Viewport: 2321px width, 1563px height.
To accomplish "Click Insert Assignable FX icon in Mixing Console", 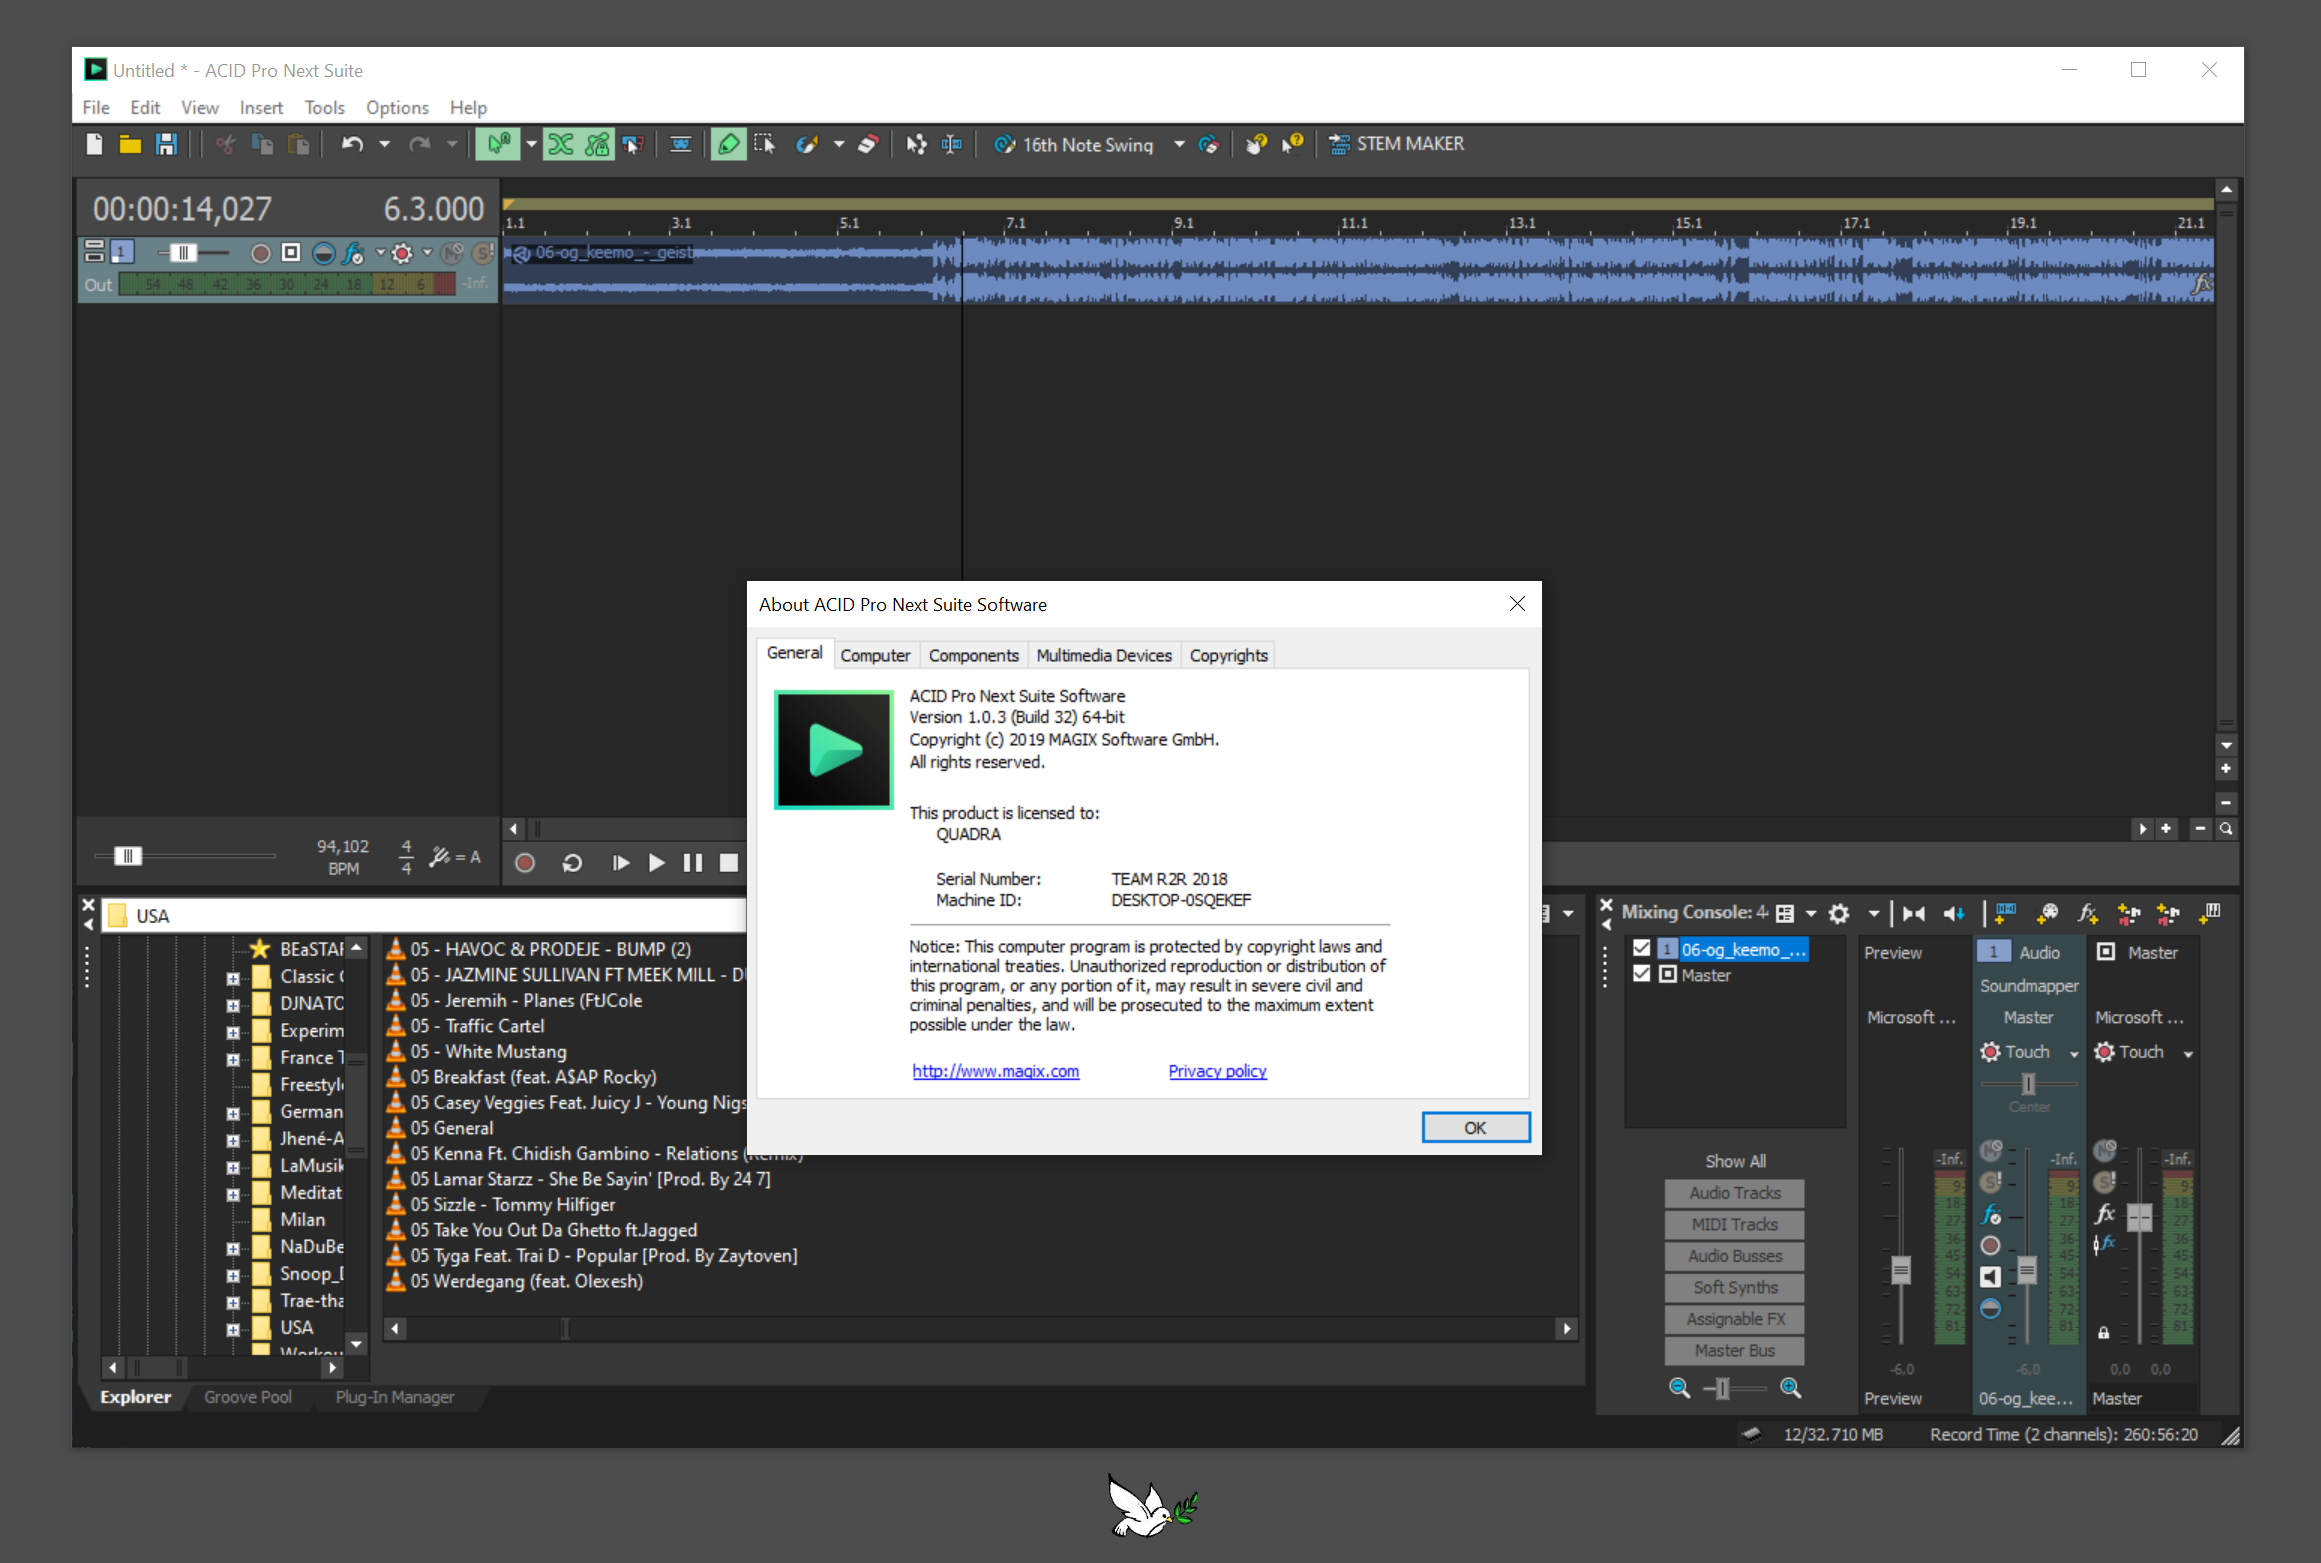I will 2087,913.
